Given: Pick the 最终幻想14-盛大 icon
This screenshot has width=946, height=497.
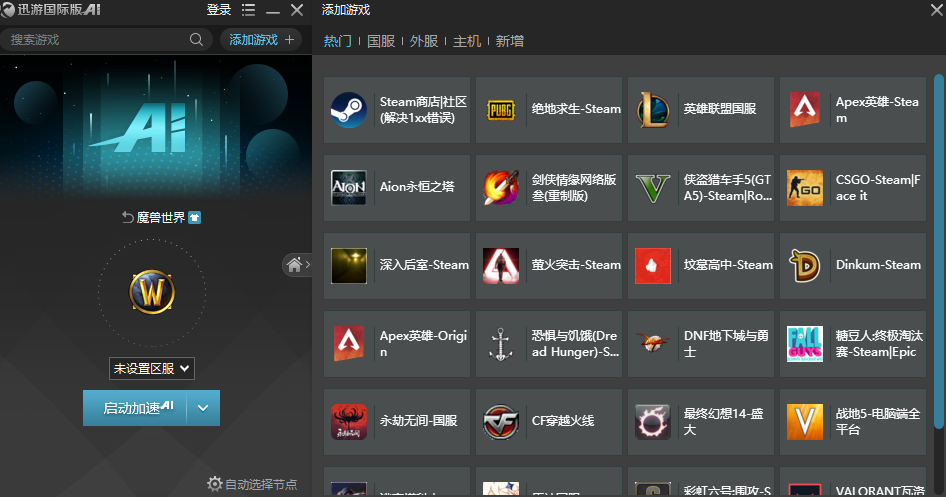Looking at the screenshot, I should click(x=653, y=421).
